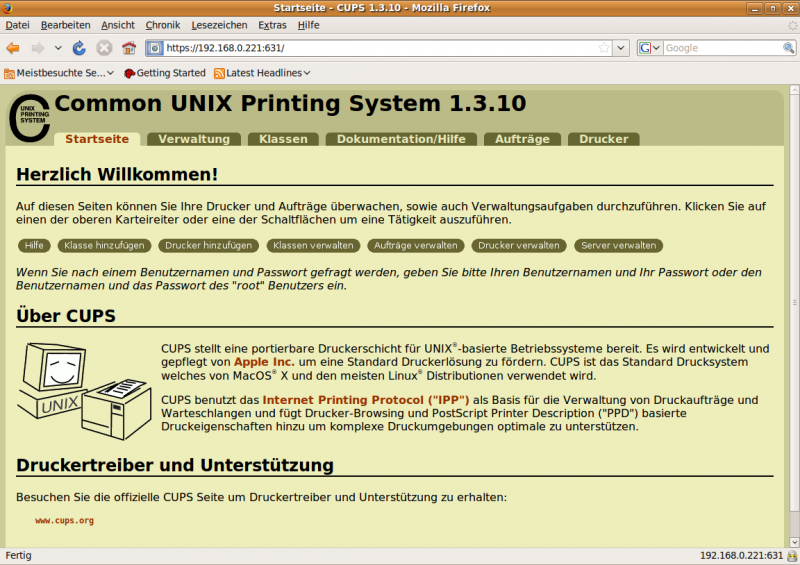Click the Drucker hinzufügen button
This screenshot has width=800, height=565.
pos(209,245)
